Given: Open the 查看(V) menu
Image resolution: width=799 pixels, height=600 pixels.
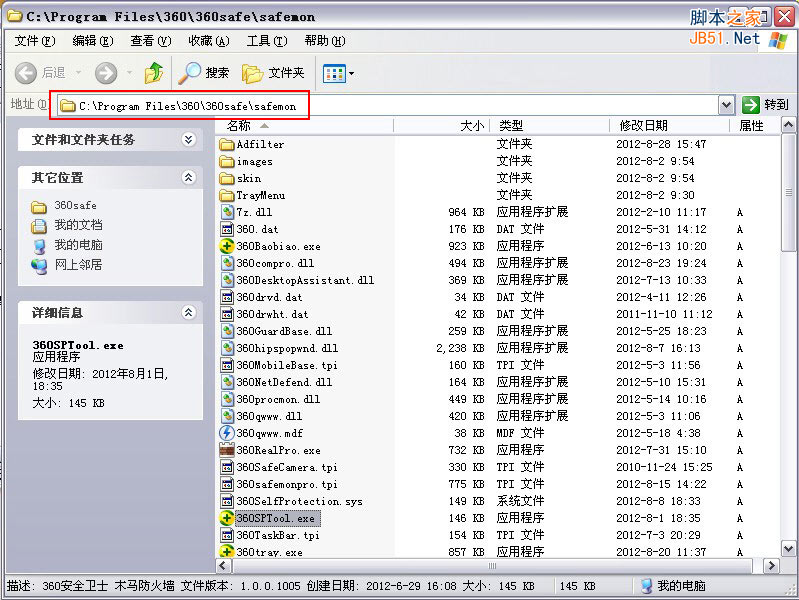Looking at the screenshot, I should click(151, 41).
